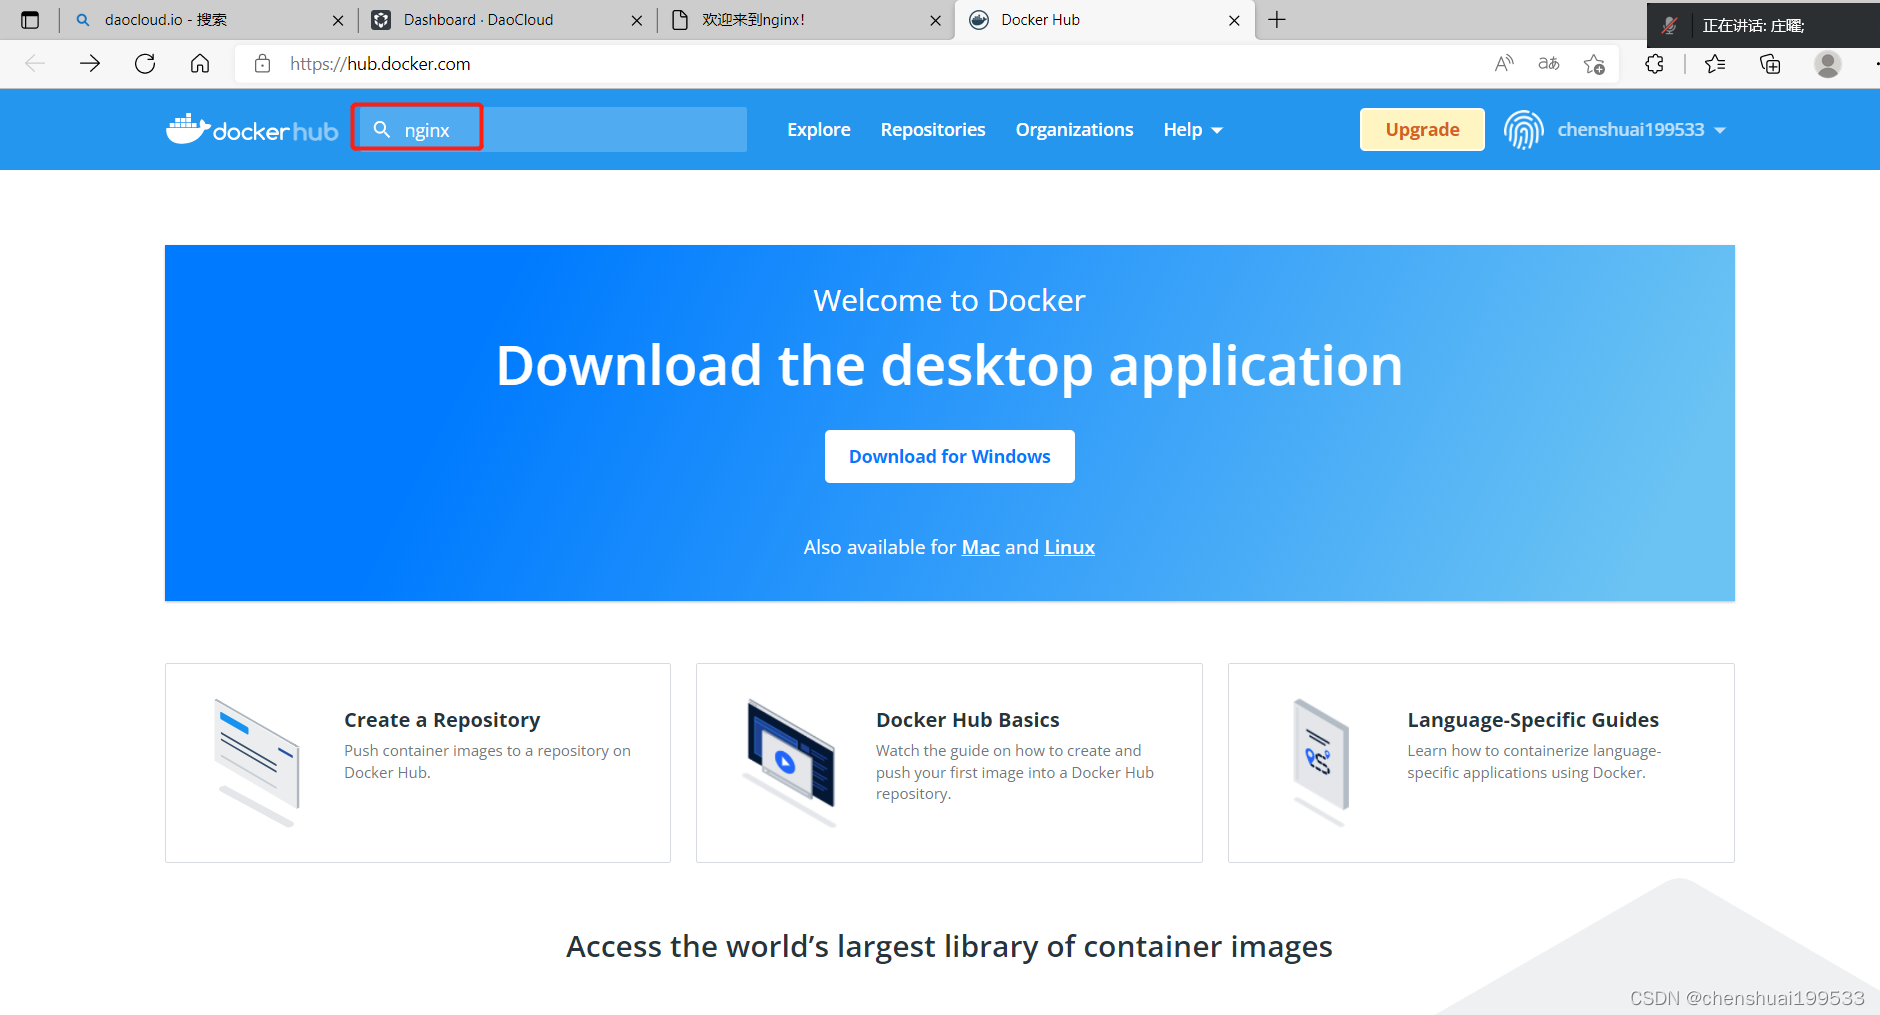The width and height of the screenshot is (1880, 1015).
Task: Click the Language-Specific Guides document illustration
Action: [1321, 762]
